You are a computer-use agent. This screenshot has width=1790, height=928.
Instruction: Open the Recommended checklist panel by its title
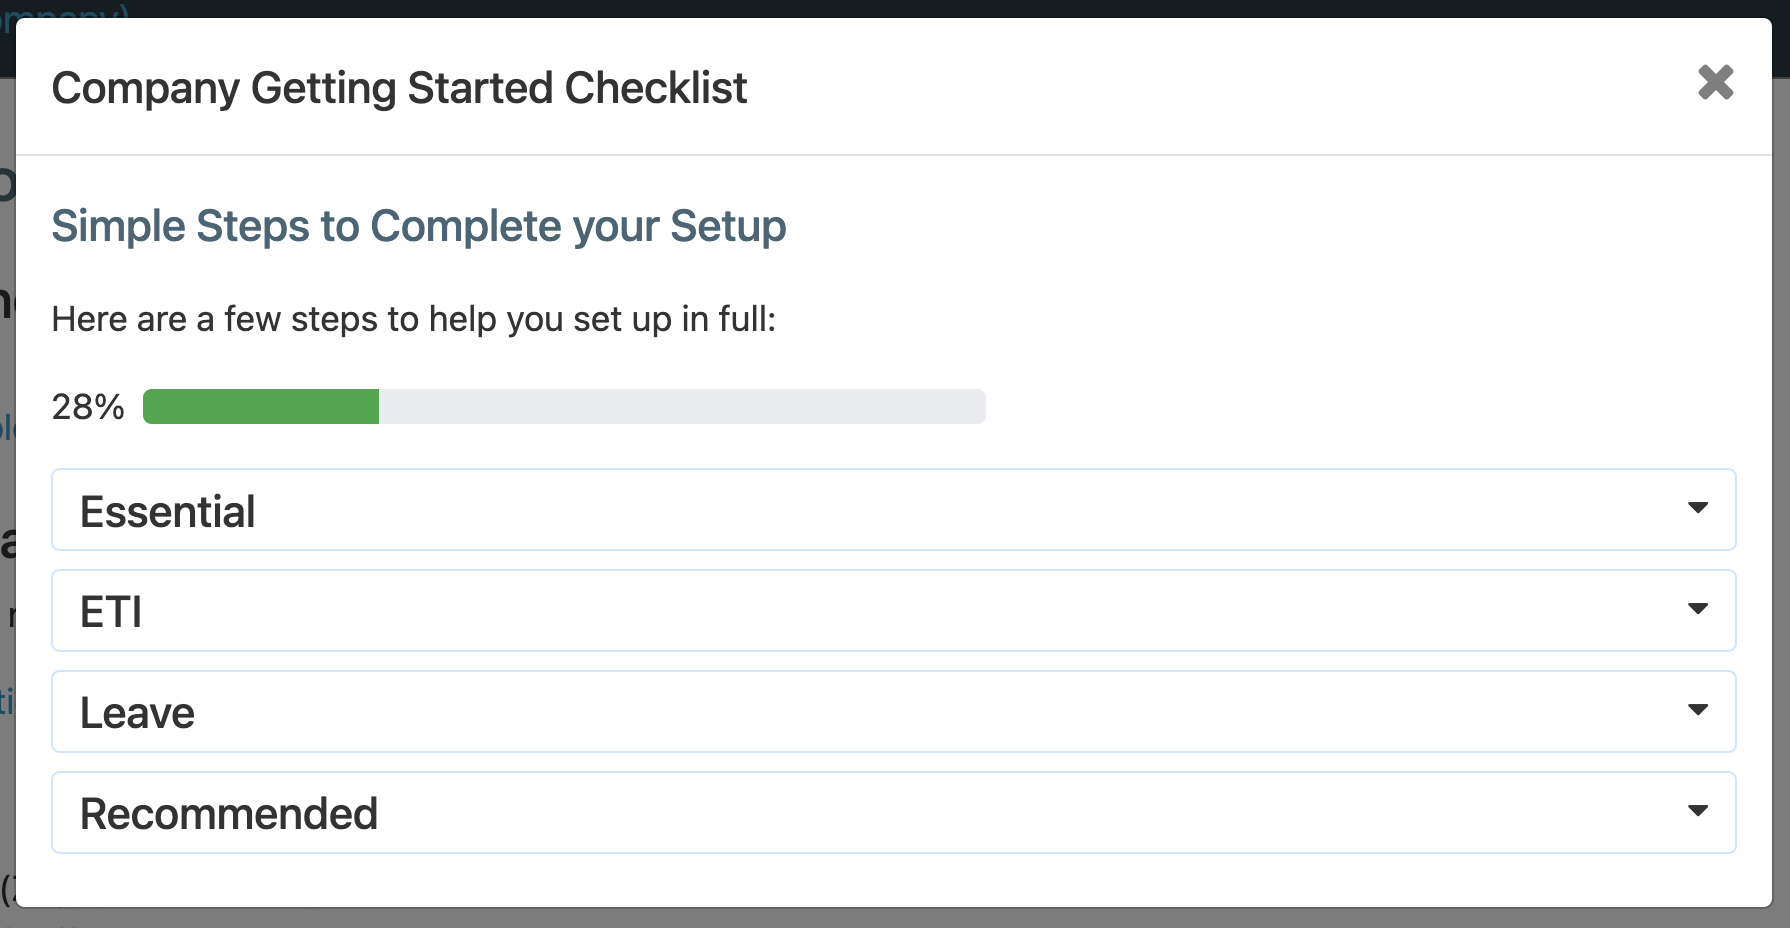[x=229, y=814]
